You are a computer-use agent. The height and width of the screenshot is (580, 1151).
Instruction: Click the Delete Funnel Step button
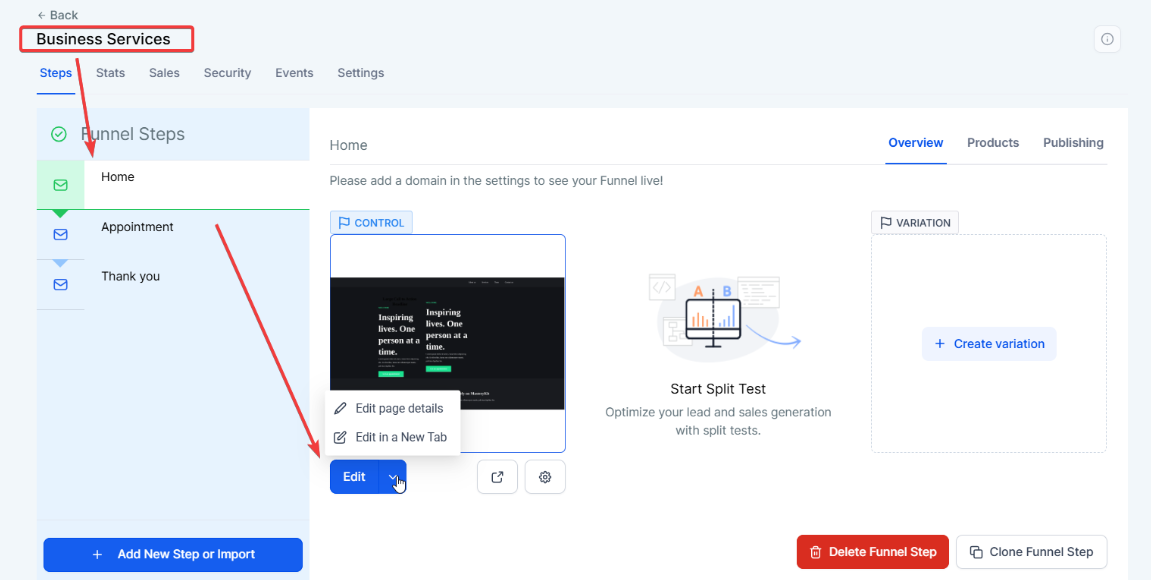(873, 552)
